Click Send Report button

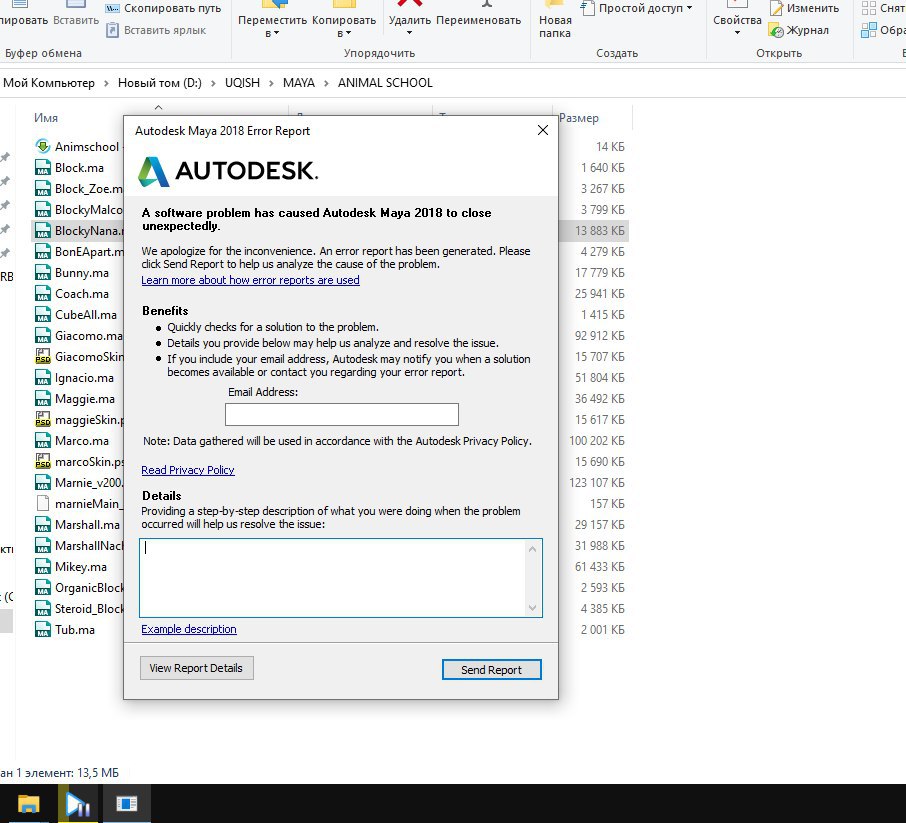(491, 669)
